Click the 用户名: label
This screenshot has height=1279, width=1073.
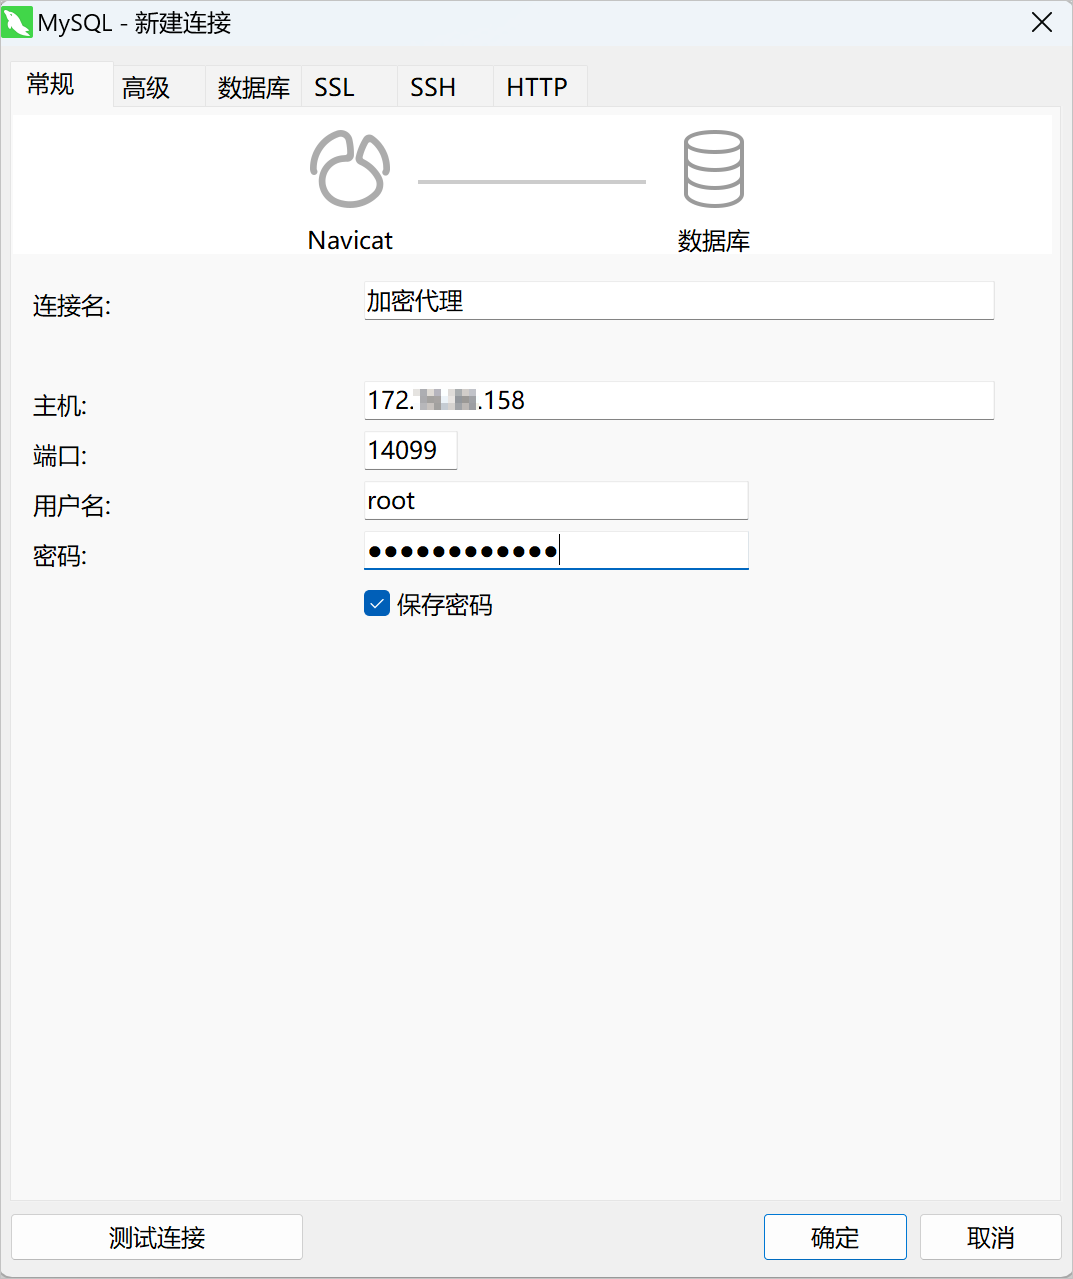(72, 506)
